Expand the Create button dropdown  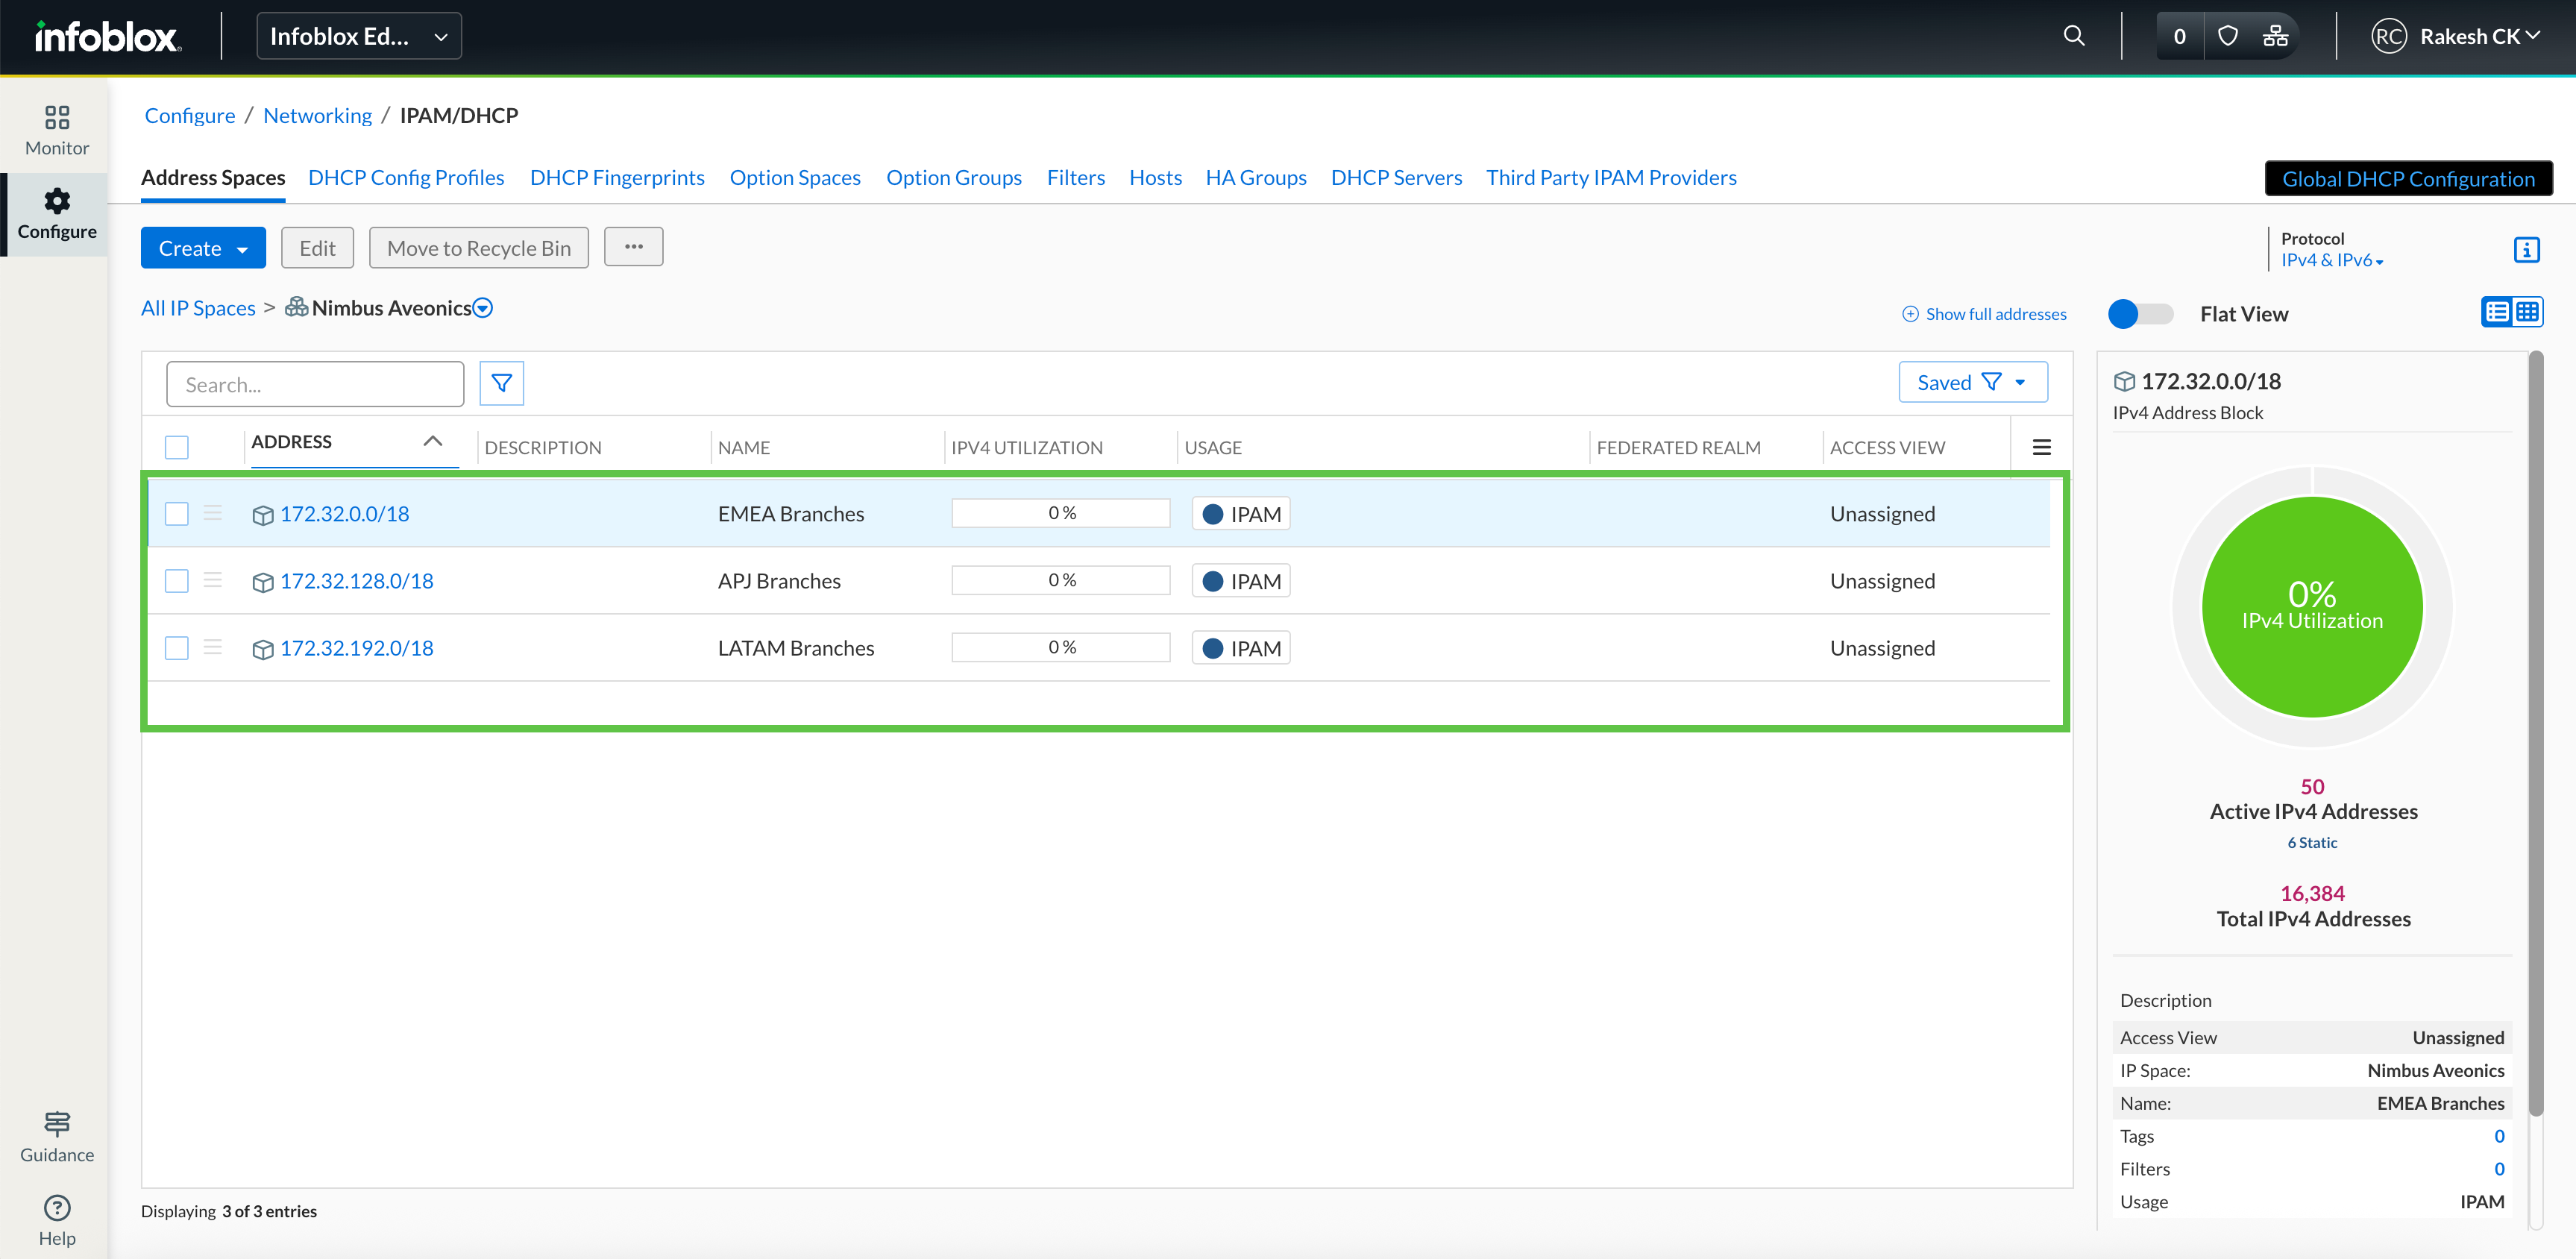point(242,250)
